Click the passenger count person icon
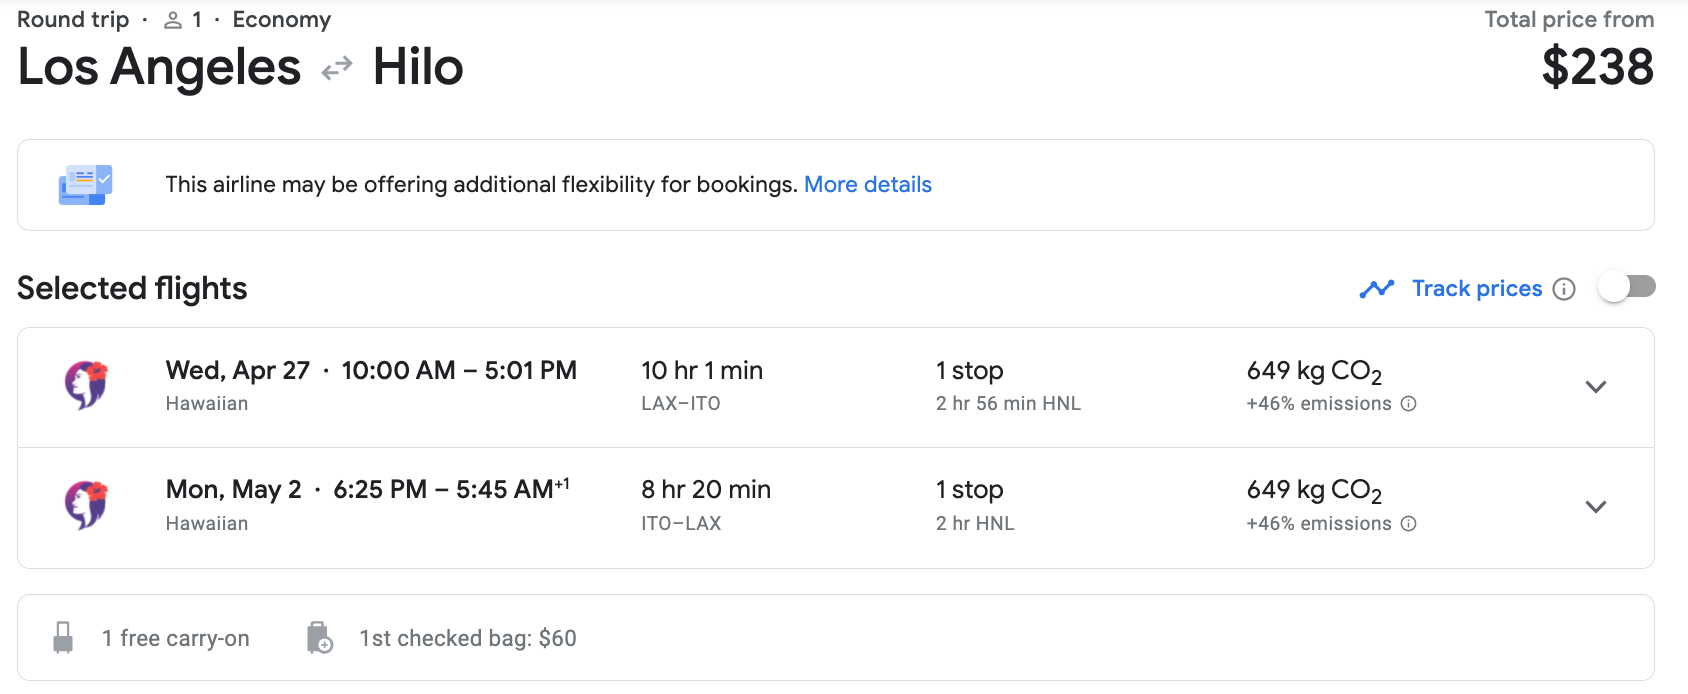1688x694 pixels. [173, 20]
